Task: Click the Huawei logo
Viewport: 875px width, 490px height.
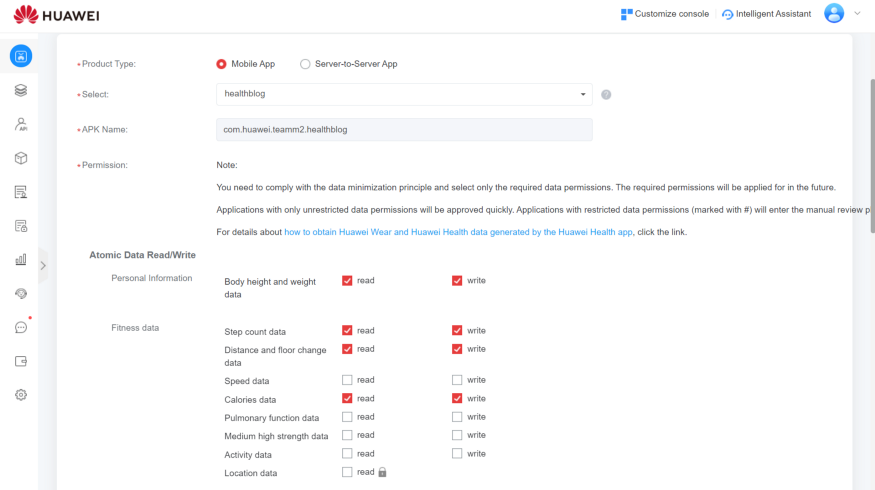Action: click(x=56, y=15)
